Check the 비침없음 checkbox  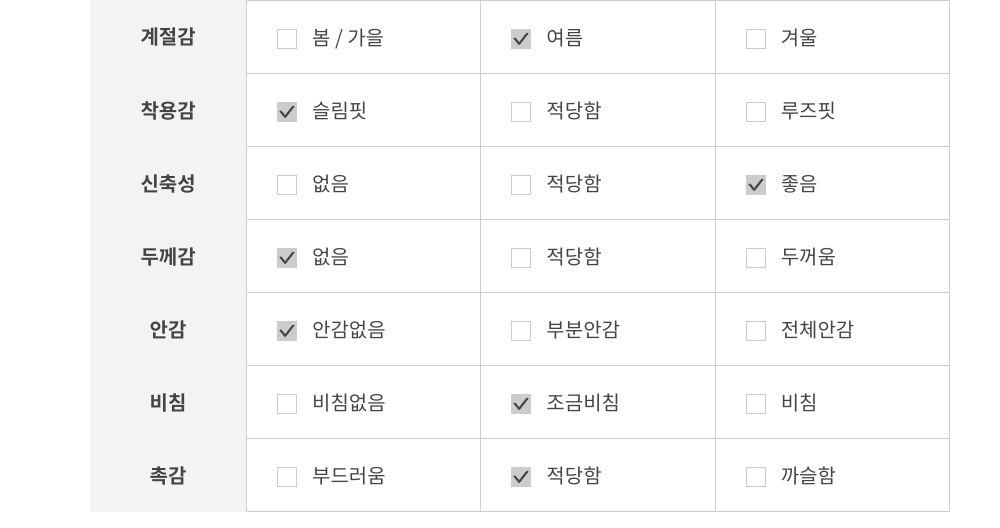(287, 404)
